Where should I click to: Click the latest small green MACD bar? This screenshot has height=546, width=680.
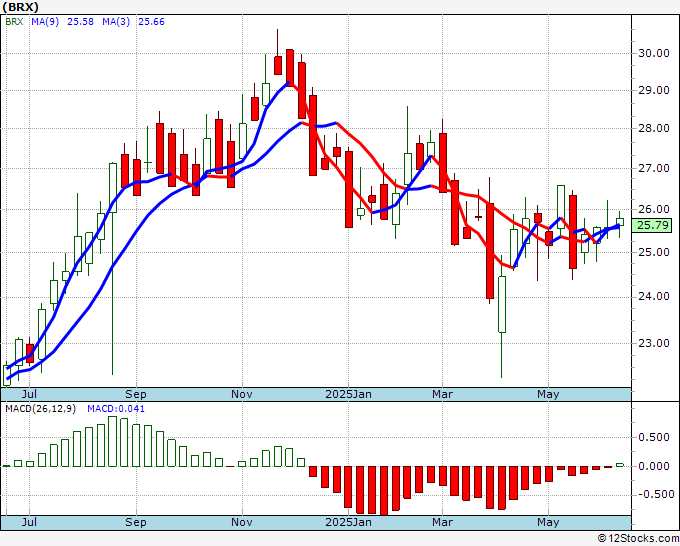pyautogui.click(x=620, y=465)
